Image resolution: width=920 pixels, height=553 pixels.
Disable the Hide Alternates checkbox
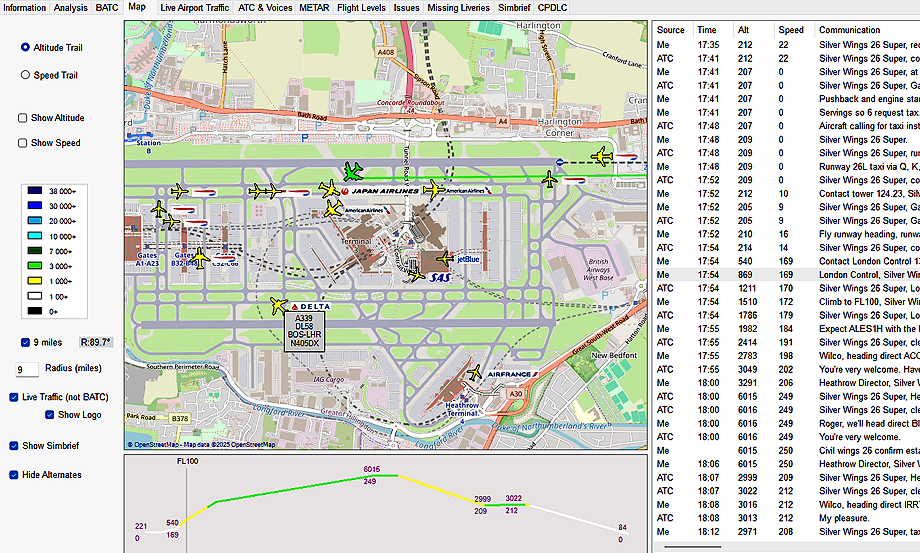pyautogui.click(x=14, y=475)
